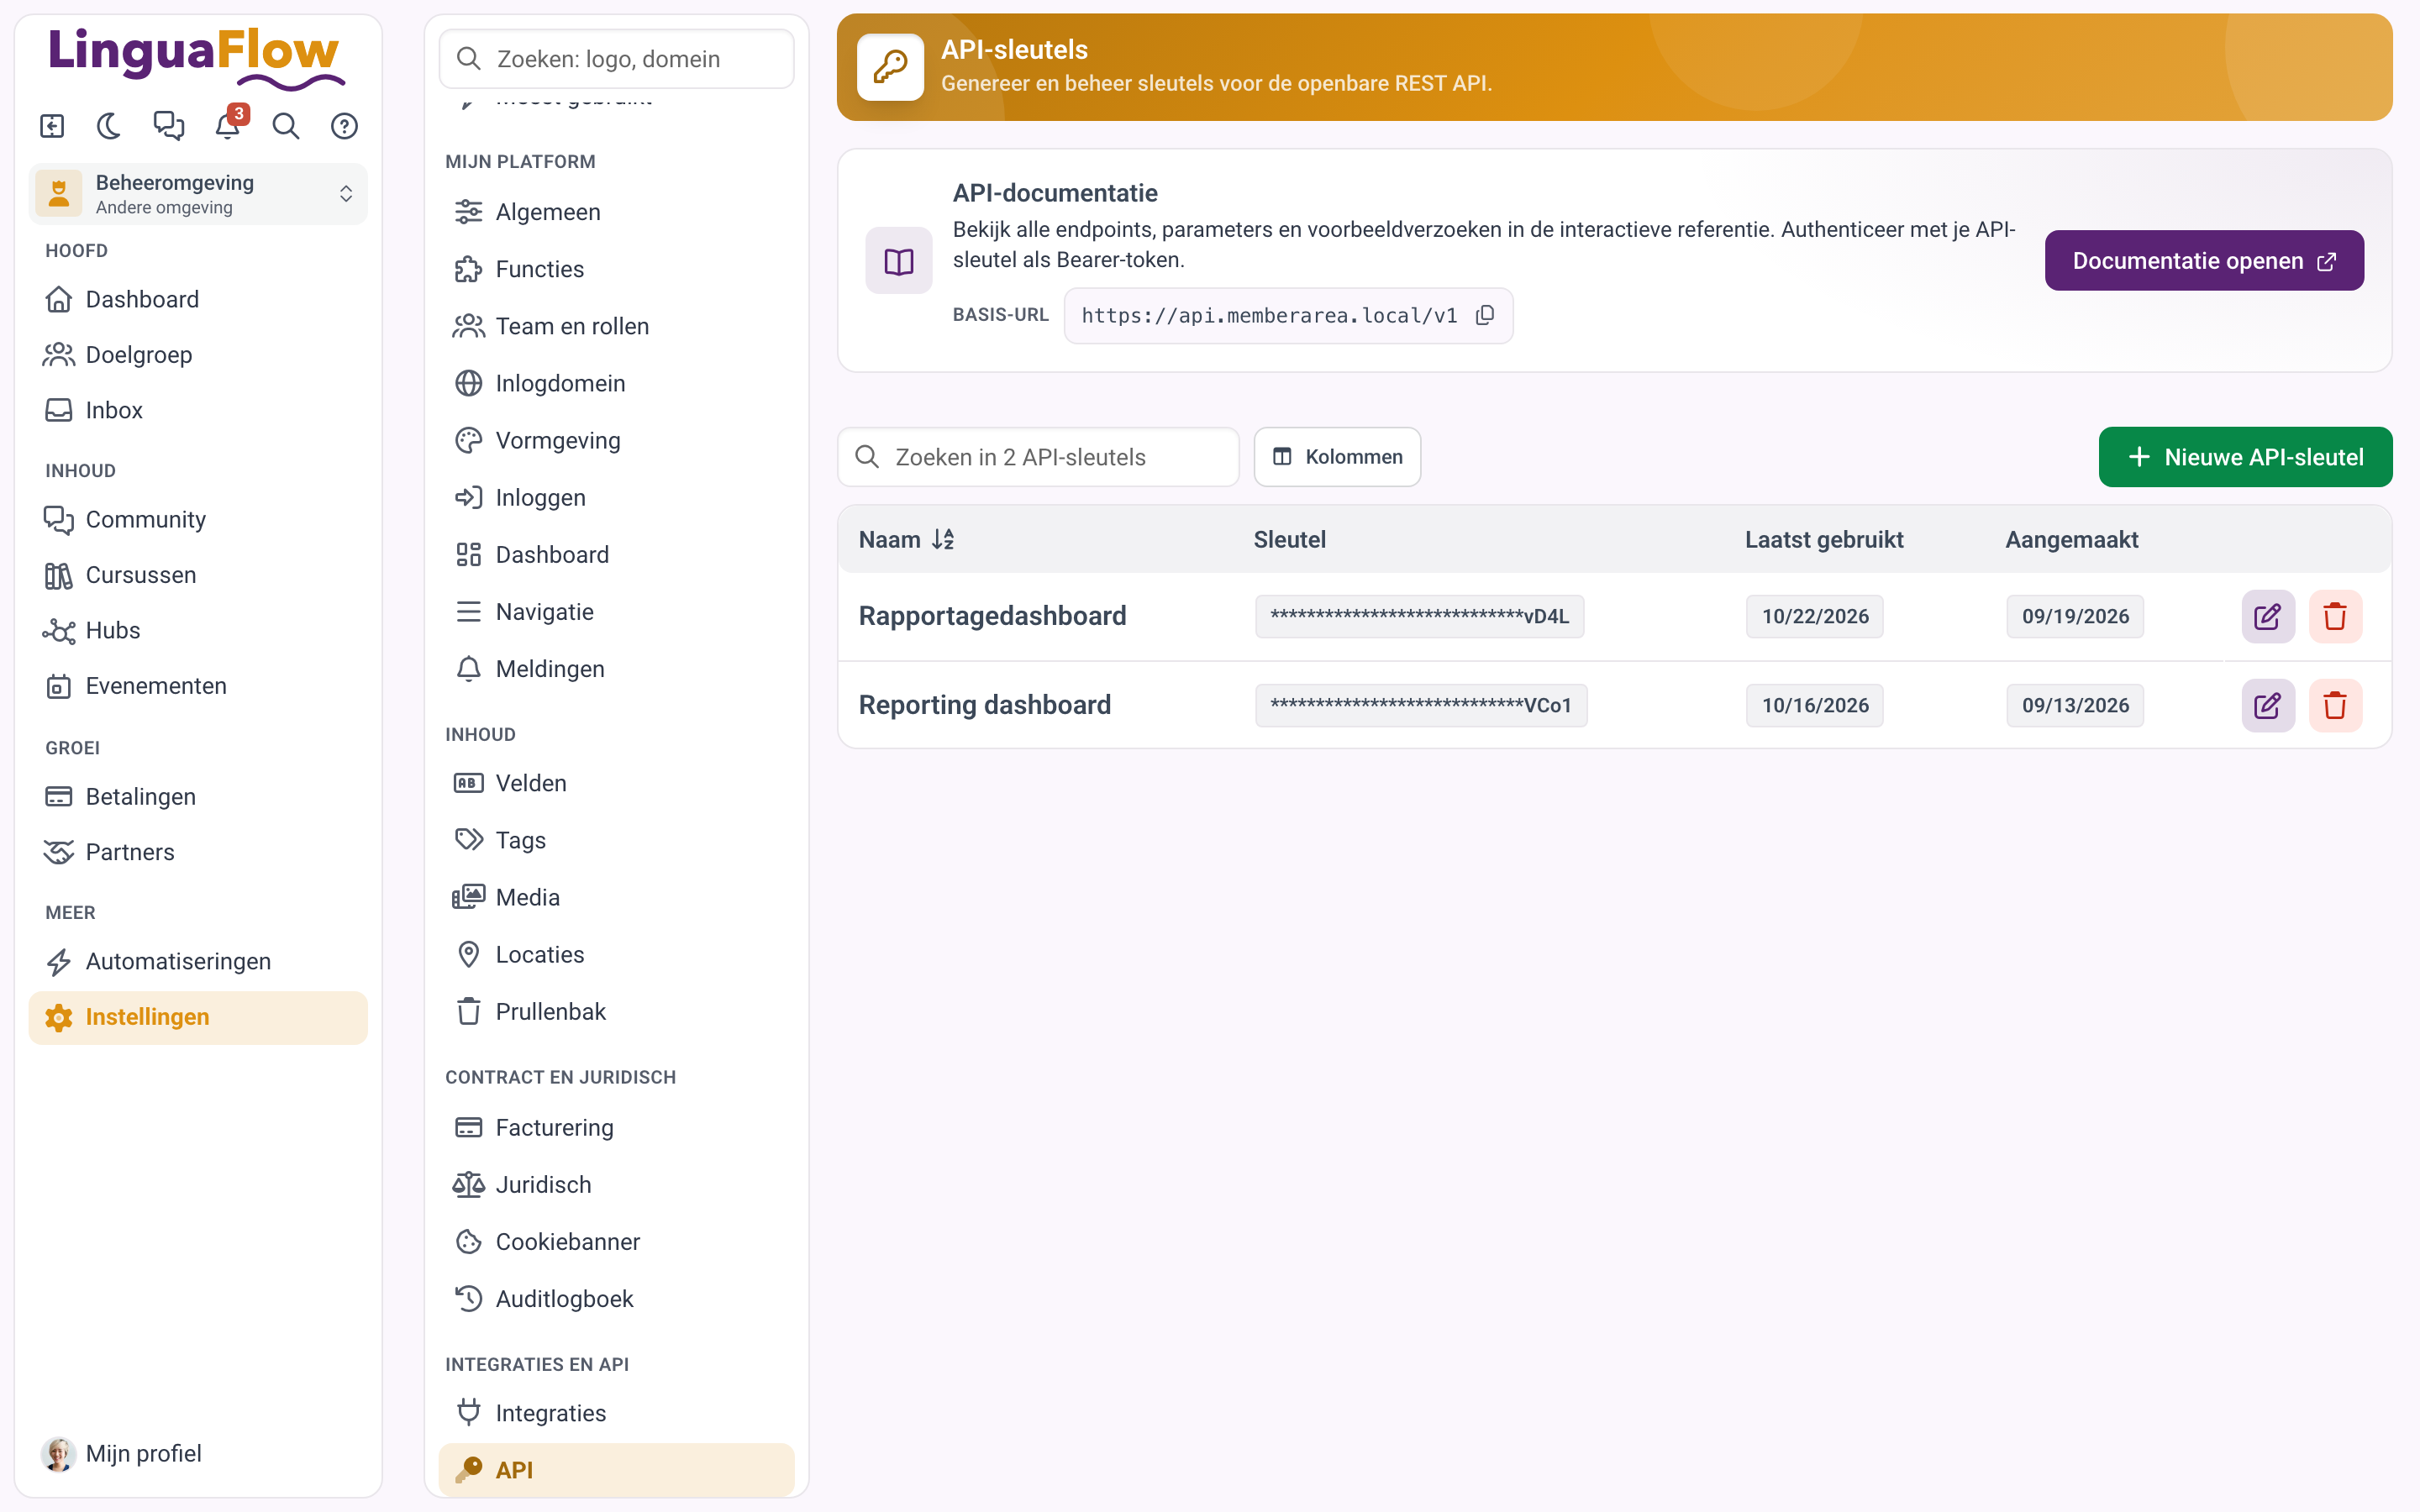Sort table by Naam column
Viewport: 2420px width, 1512px height.
pyautogui.click(x=906, y=539)
